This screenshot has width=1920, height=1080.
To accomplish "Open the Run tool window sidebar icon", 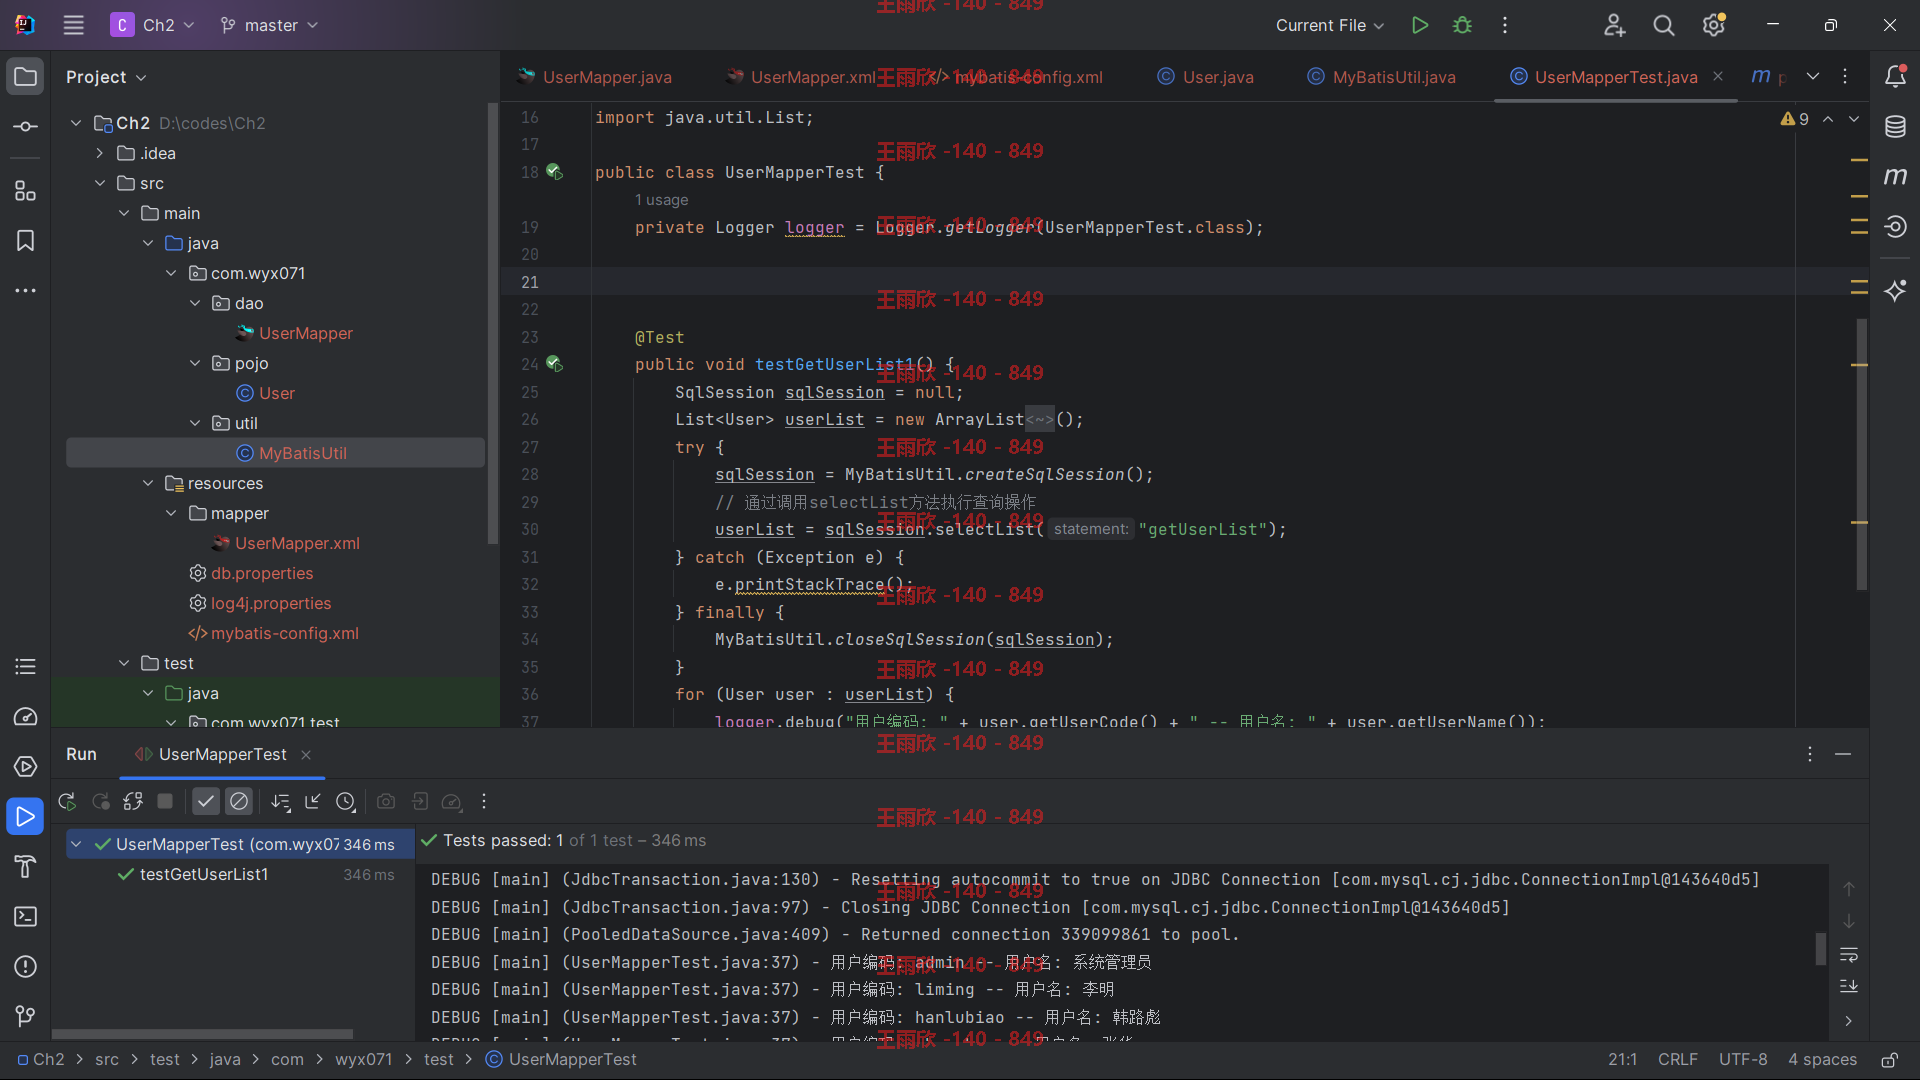I will (26, 816).
